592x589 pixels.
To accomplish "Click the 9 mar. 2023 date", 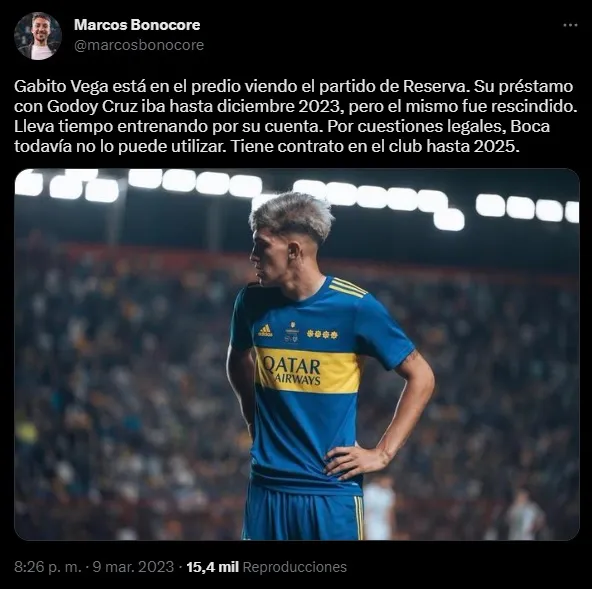I will [x=133, y=567].
